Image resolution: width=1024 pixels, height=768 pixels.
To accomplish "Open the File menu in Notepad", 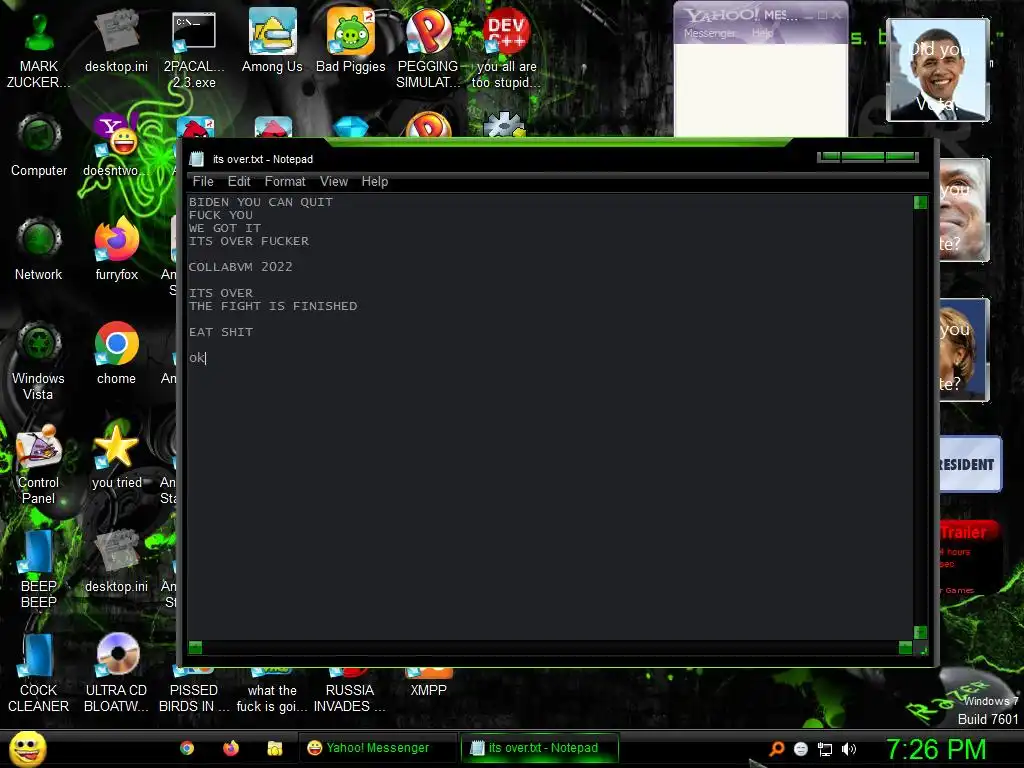I will 203,182.
